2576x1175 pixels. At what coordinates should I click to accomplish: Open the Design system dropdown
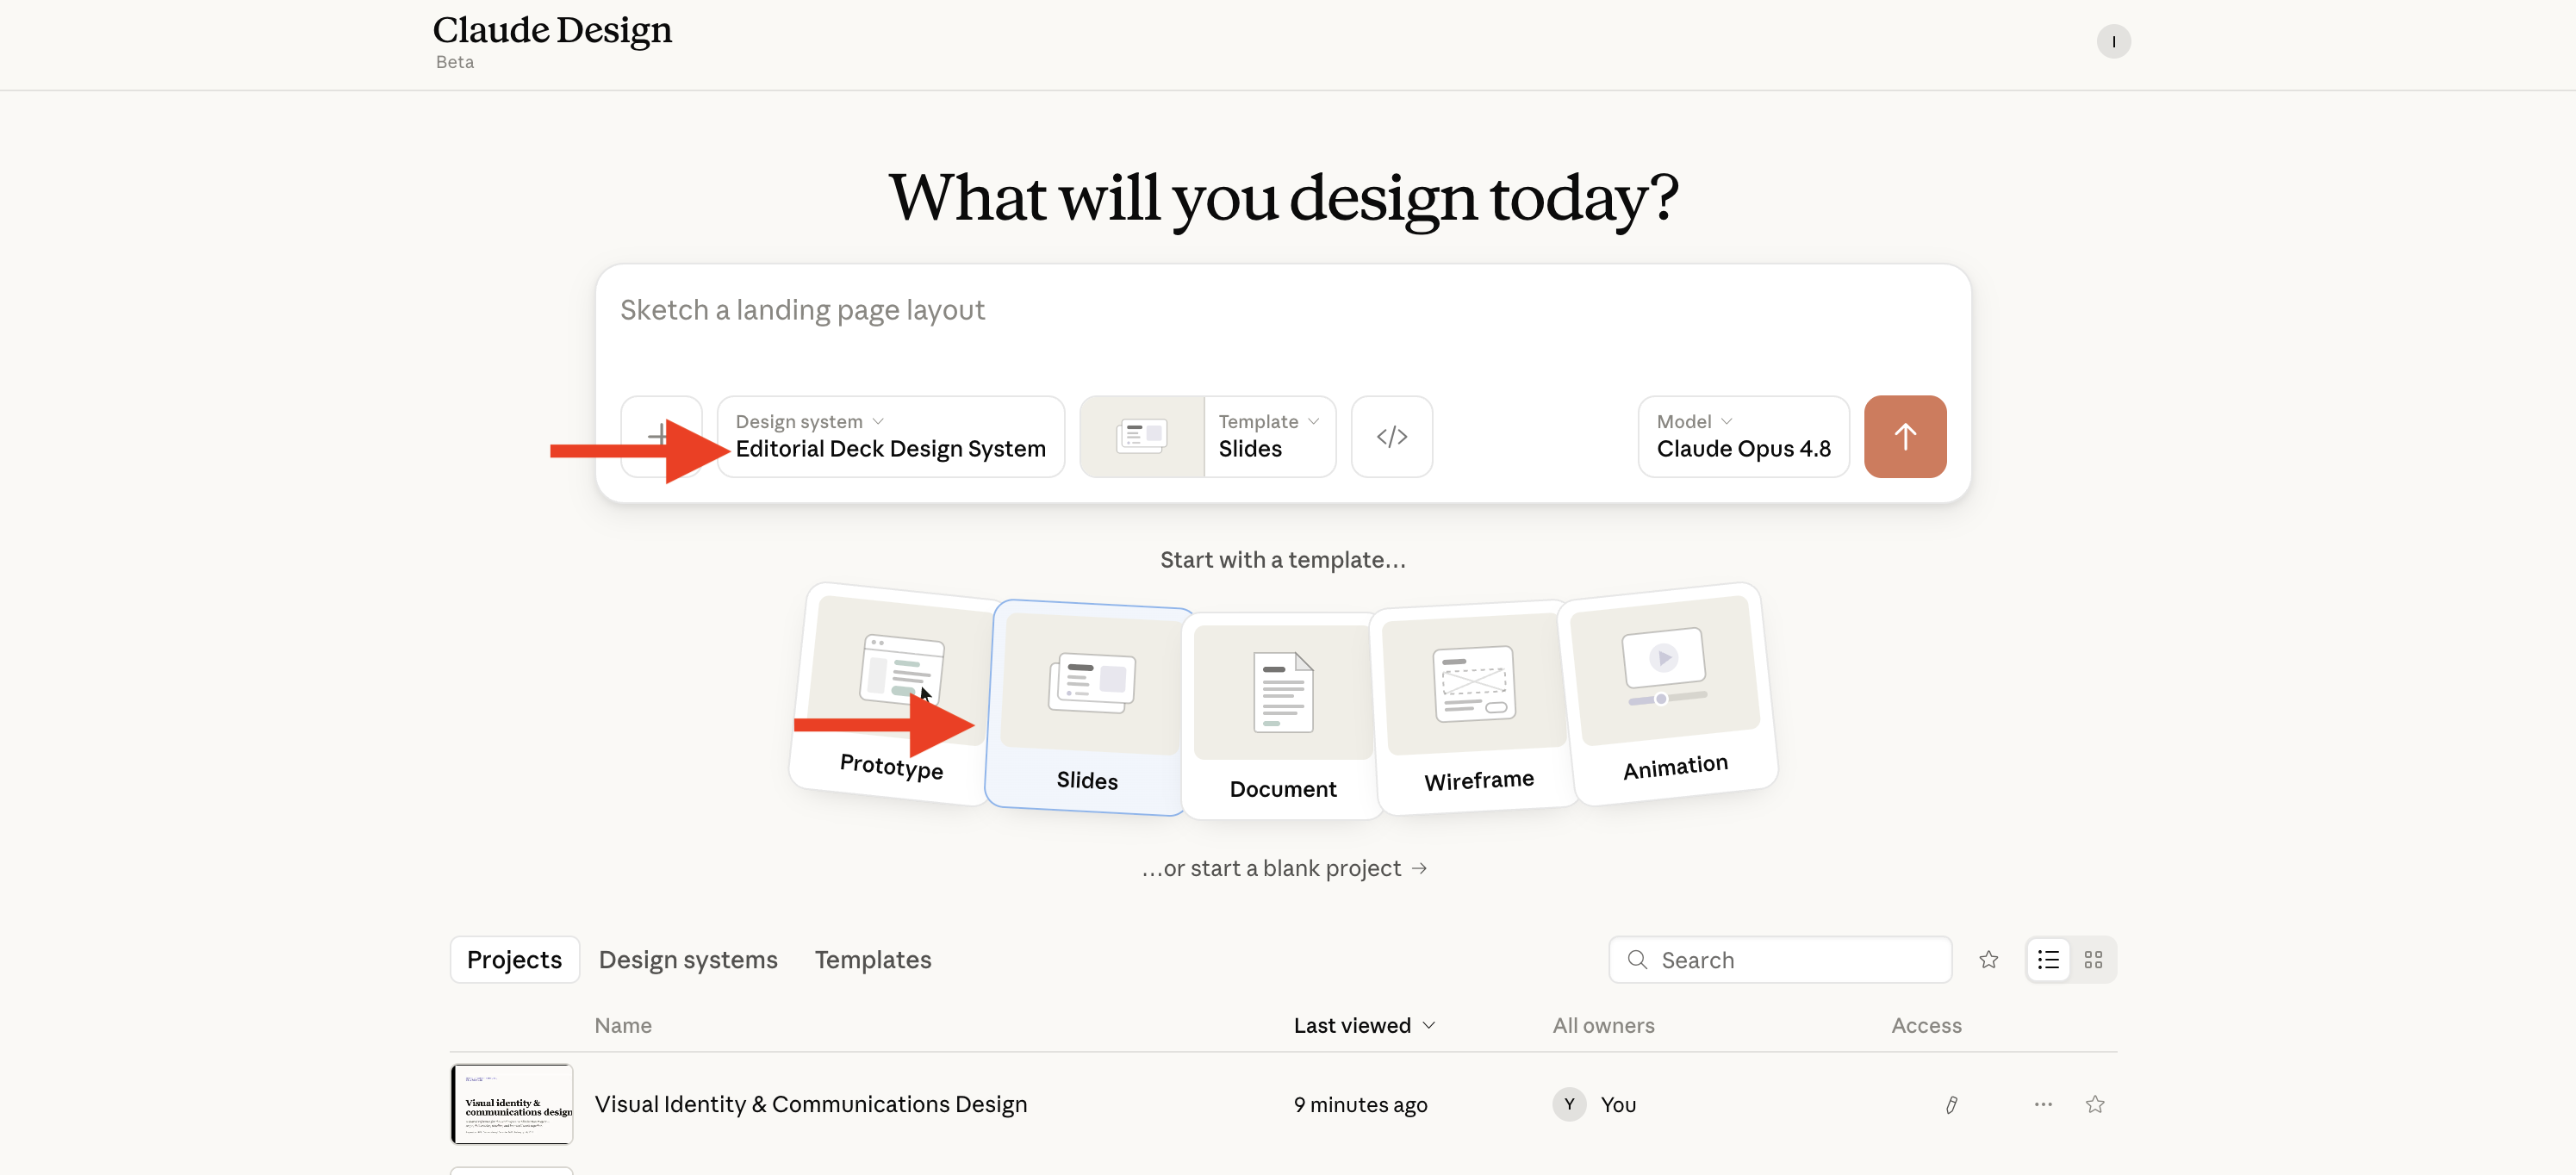coord(890,436)
